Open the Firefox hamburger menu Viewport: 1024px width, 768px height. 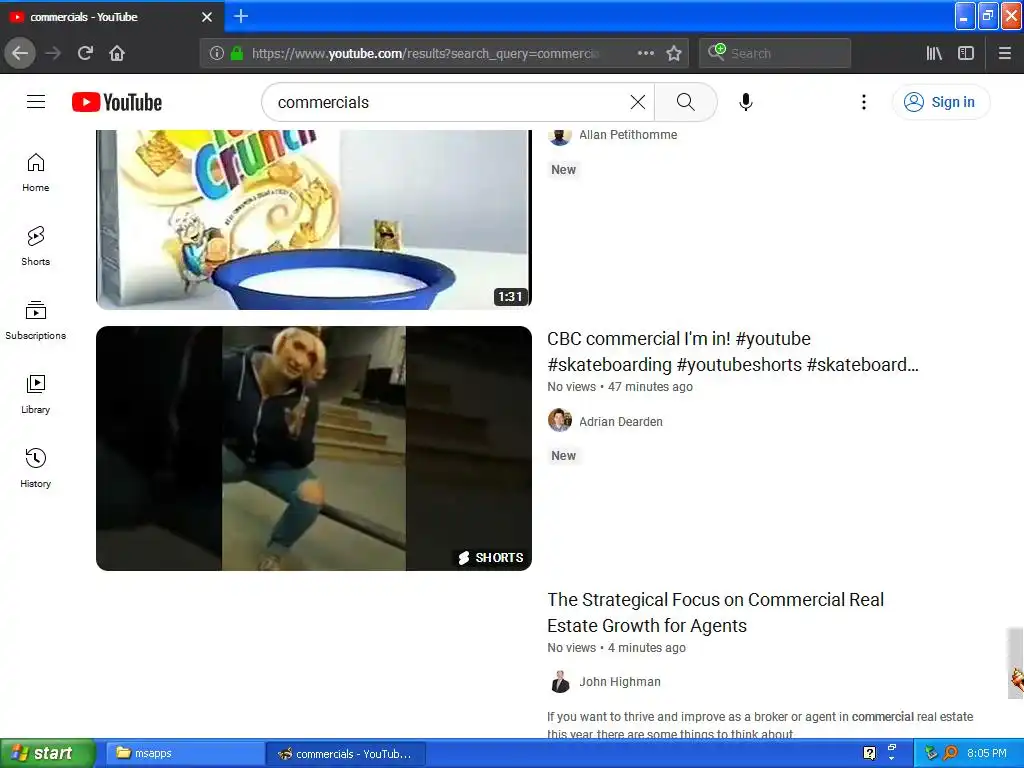(x=1004, y=53)
